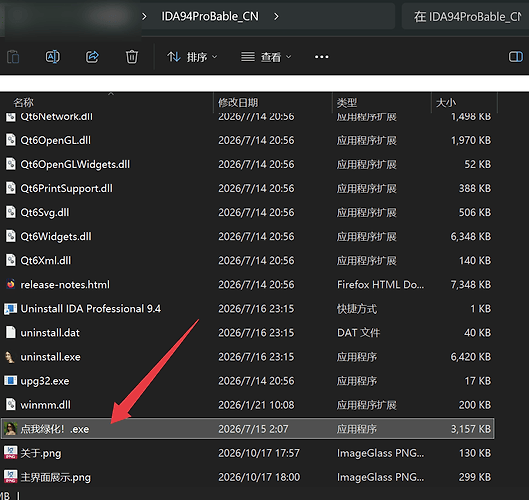Click the search box 在 IDA94ProBable_CN
The height and width of the screenshot is (500, 529).
[x=466, y=16]
